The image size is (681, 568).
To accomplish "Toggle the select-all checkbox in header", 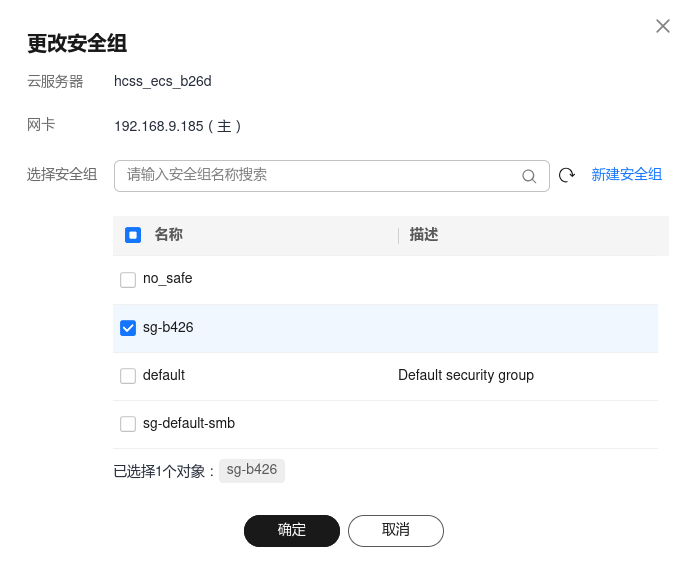I will click(133, 235).
